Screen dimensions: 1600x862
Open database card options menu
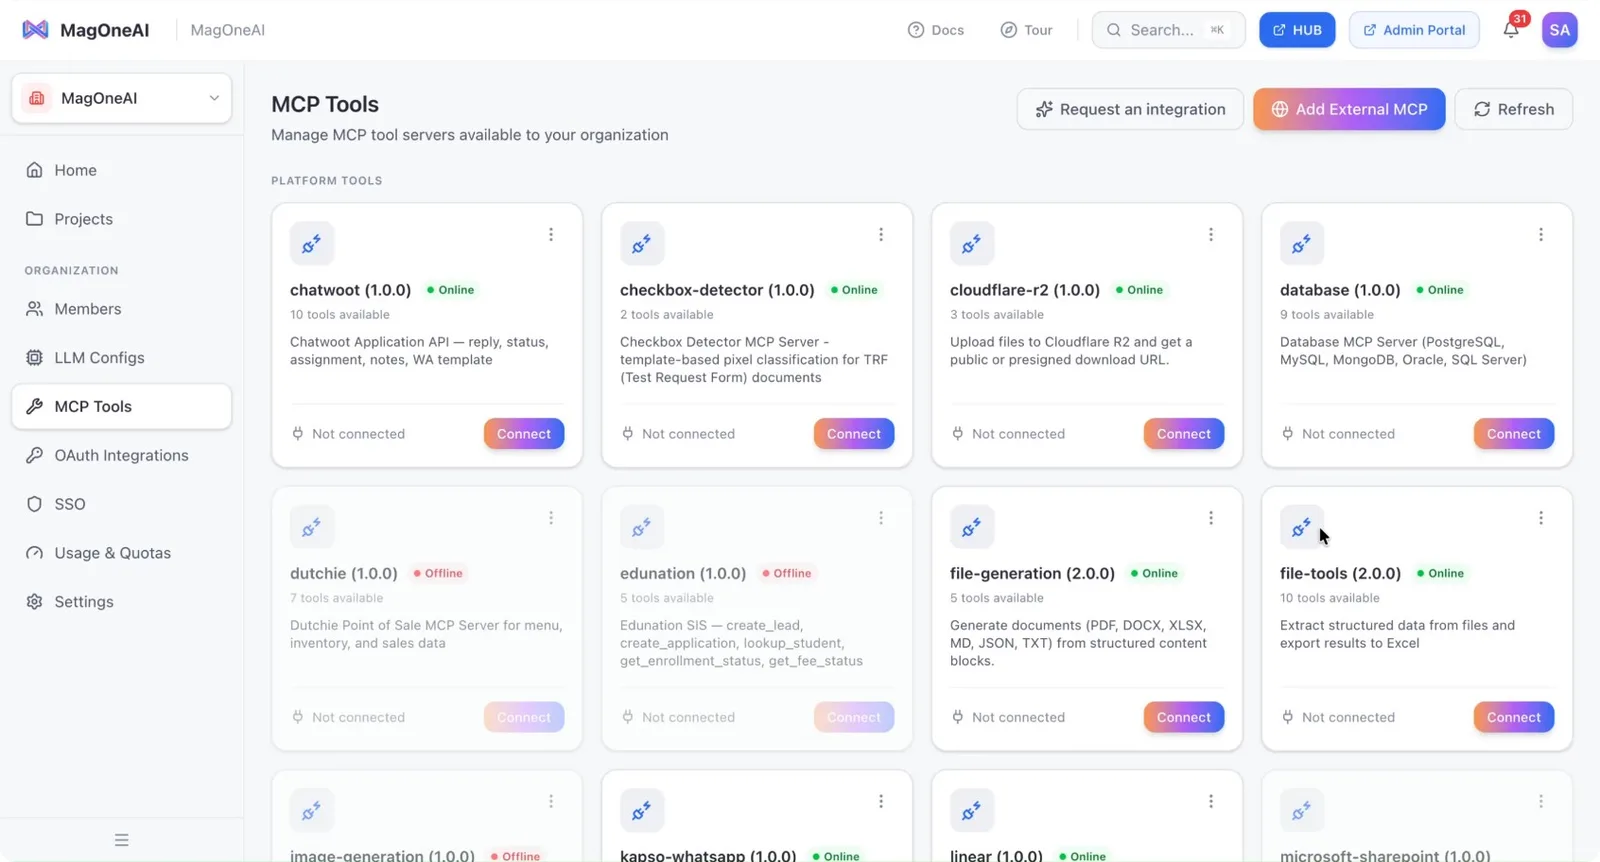tap(1541, 234)
